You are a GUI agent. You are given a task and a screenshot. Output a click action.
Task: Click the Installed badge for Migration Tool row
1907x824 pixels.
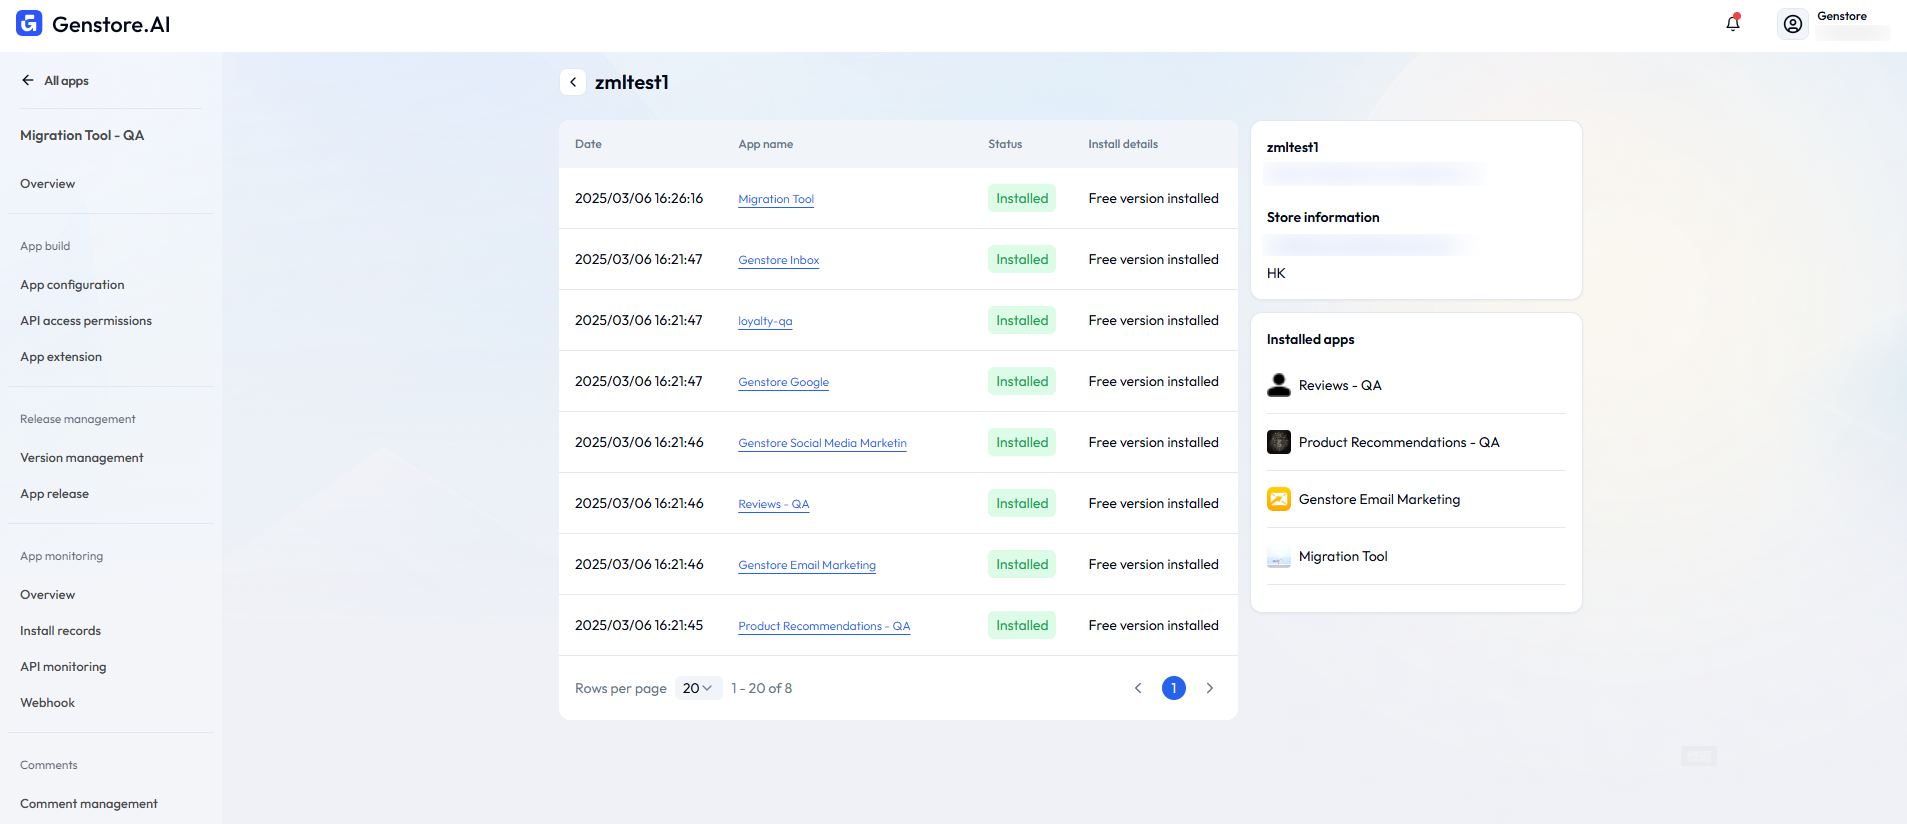pos(1022,198)
